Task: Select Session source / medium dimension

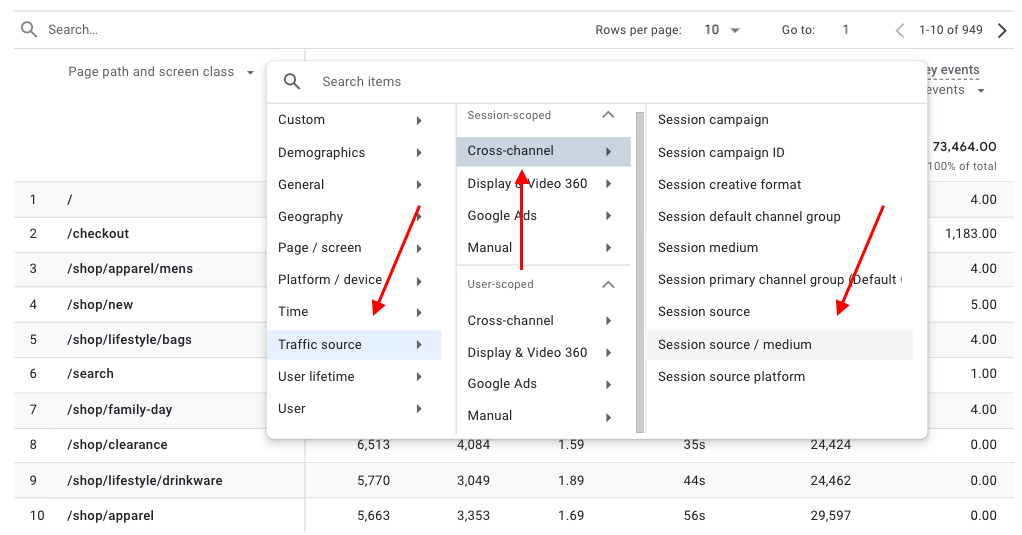Action: tap(735, 344)
